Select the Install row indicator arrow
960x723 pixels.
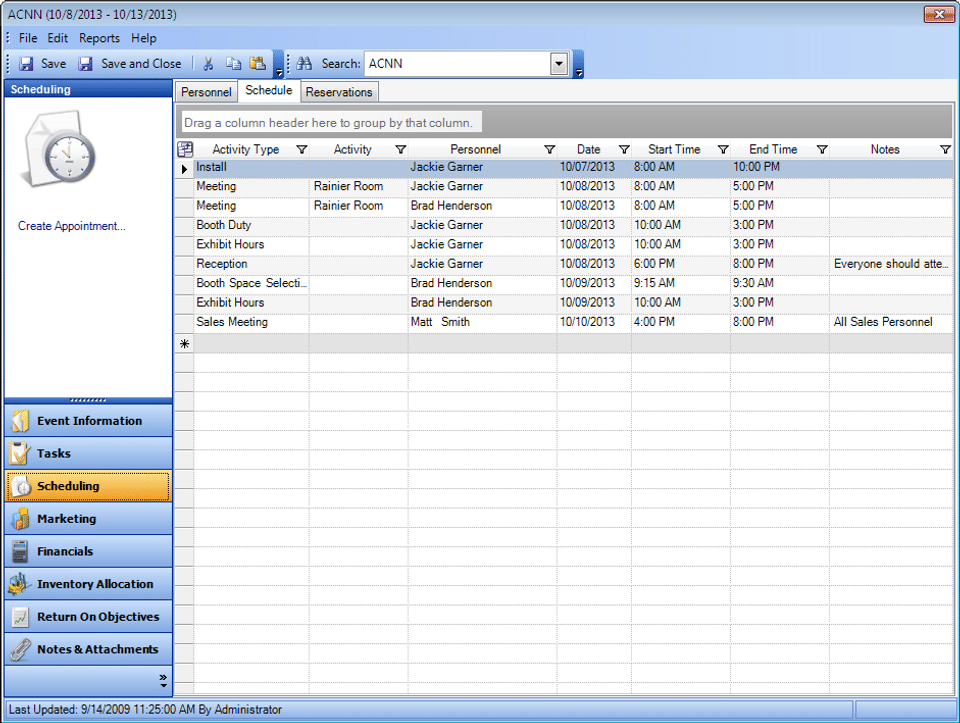click(x=184, y=168)
